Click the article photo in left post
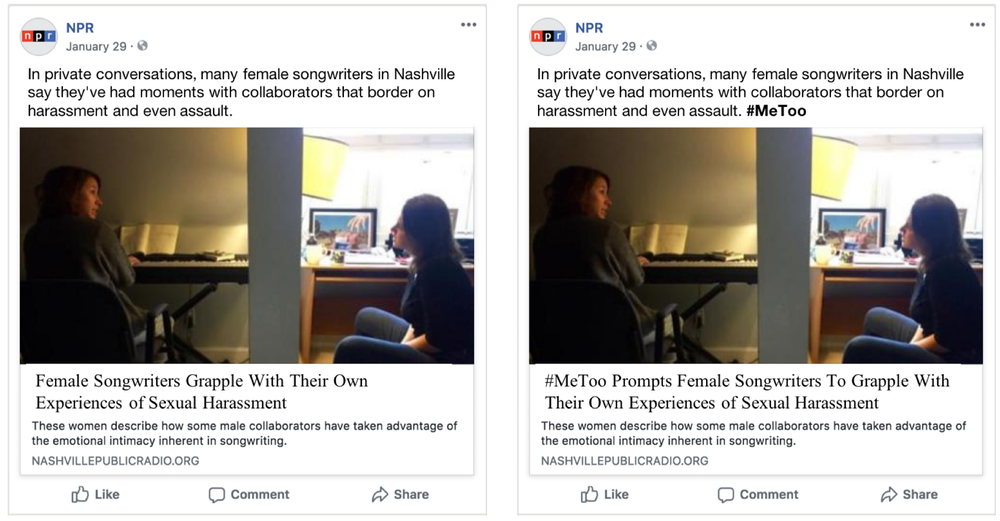Image resolution: width=1000 pixels, height=521 pixels. tap(247, 246)
